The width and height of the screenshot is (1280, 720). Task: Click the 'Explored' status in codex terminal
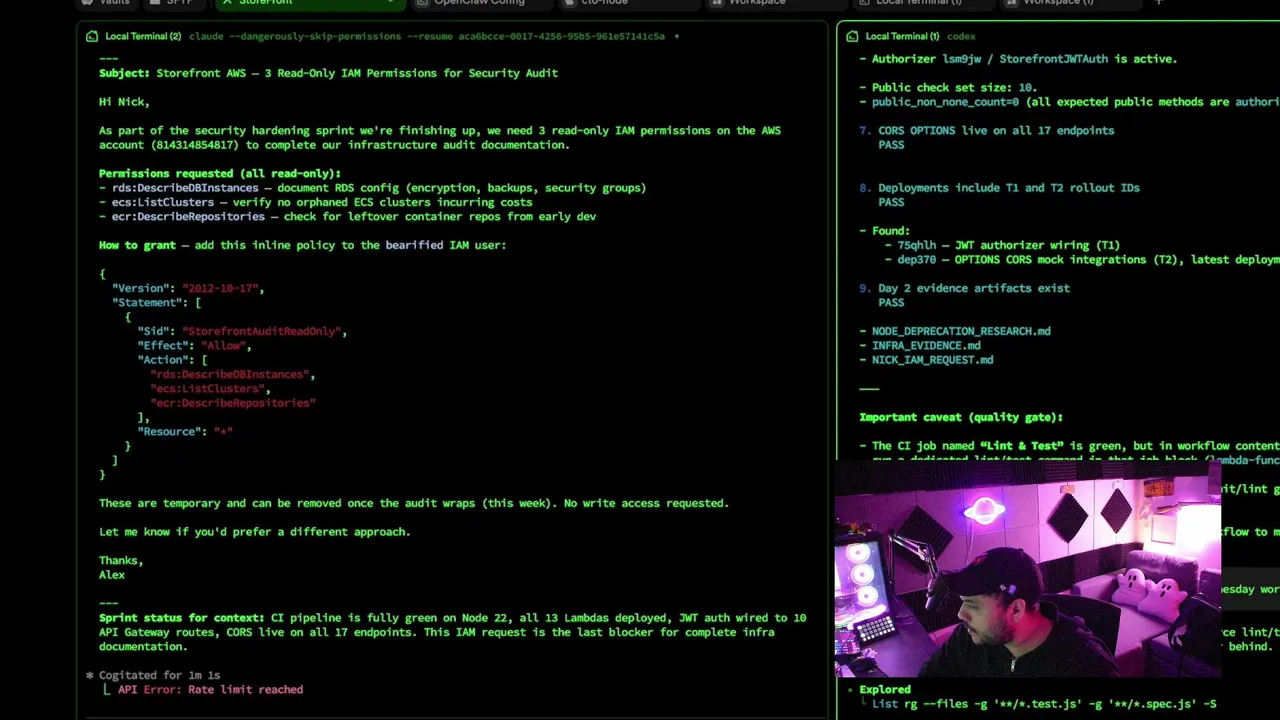point(885,689)
